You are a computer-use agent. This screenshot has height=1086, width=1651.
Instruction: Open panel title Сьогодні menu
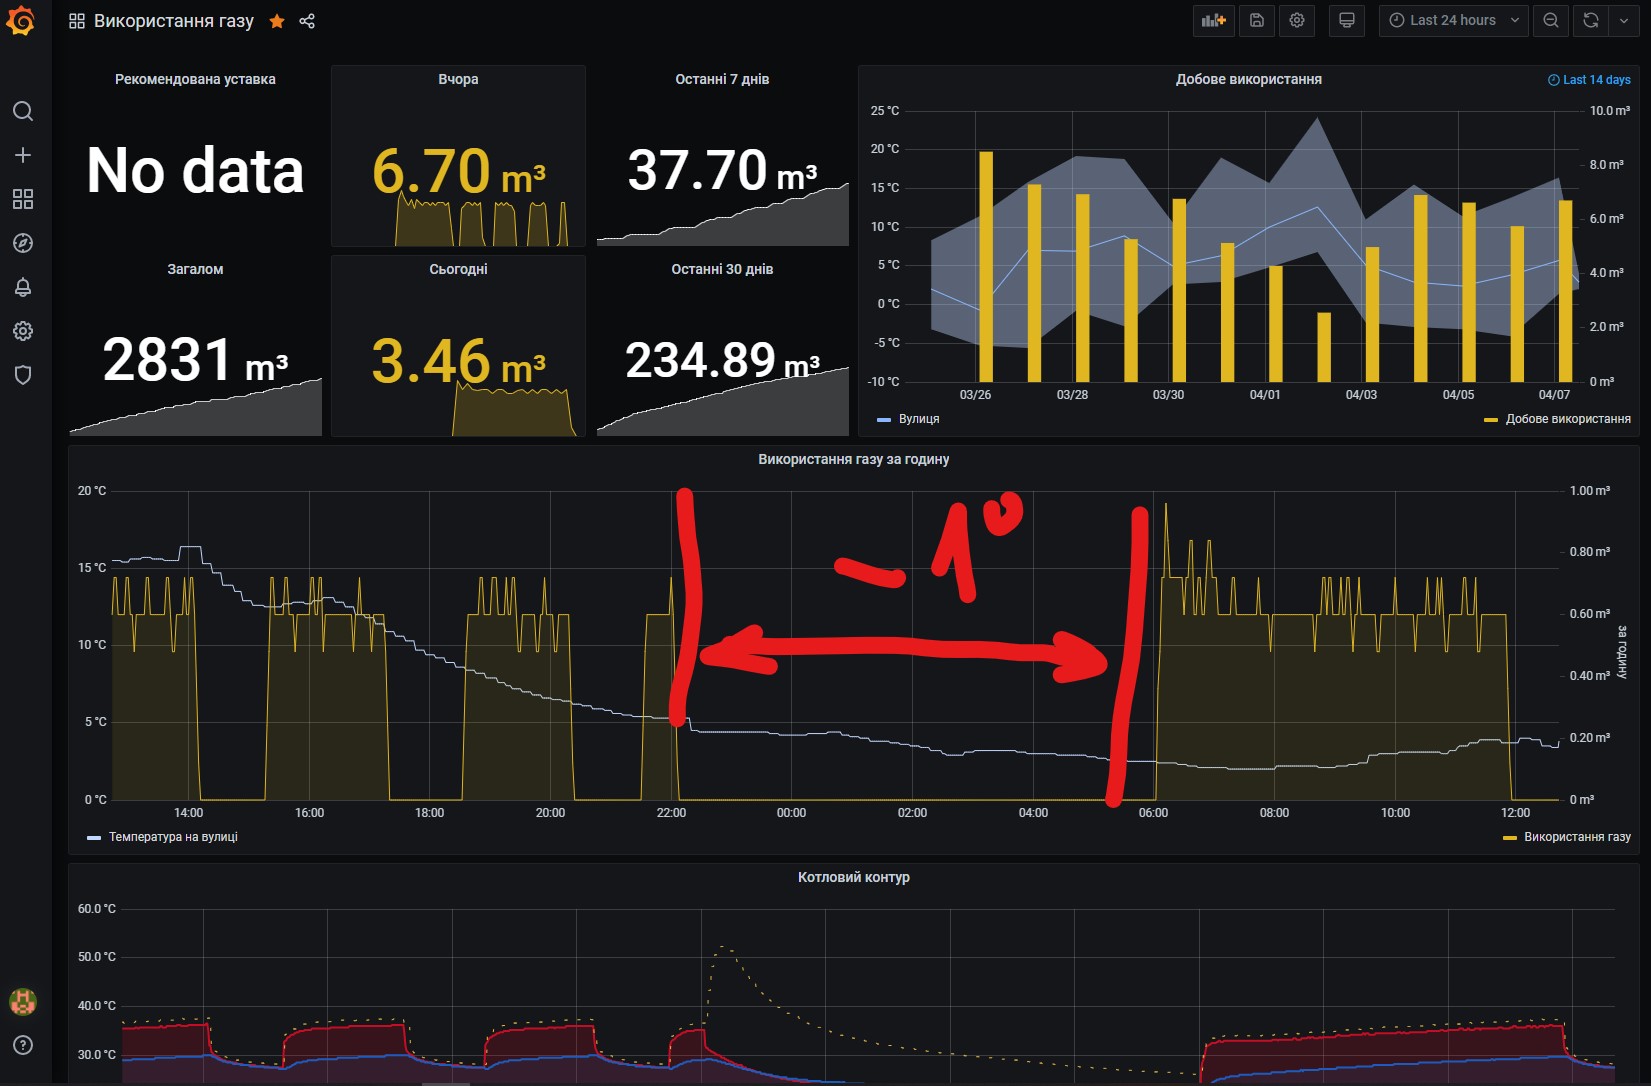[458, 269]
